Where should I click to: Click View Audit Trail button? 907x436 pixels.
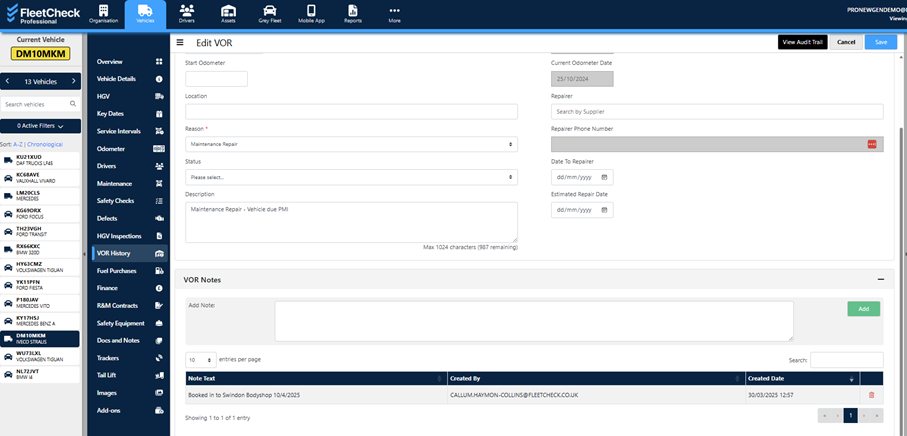803,42
